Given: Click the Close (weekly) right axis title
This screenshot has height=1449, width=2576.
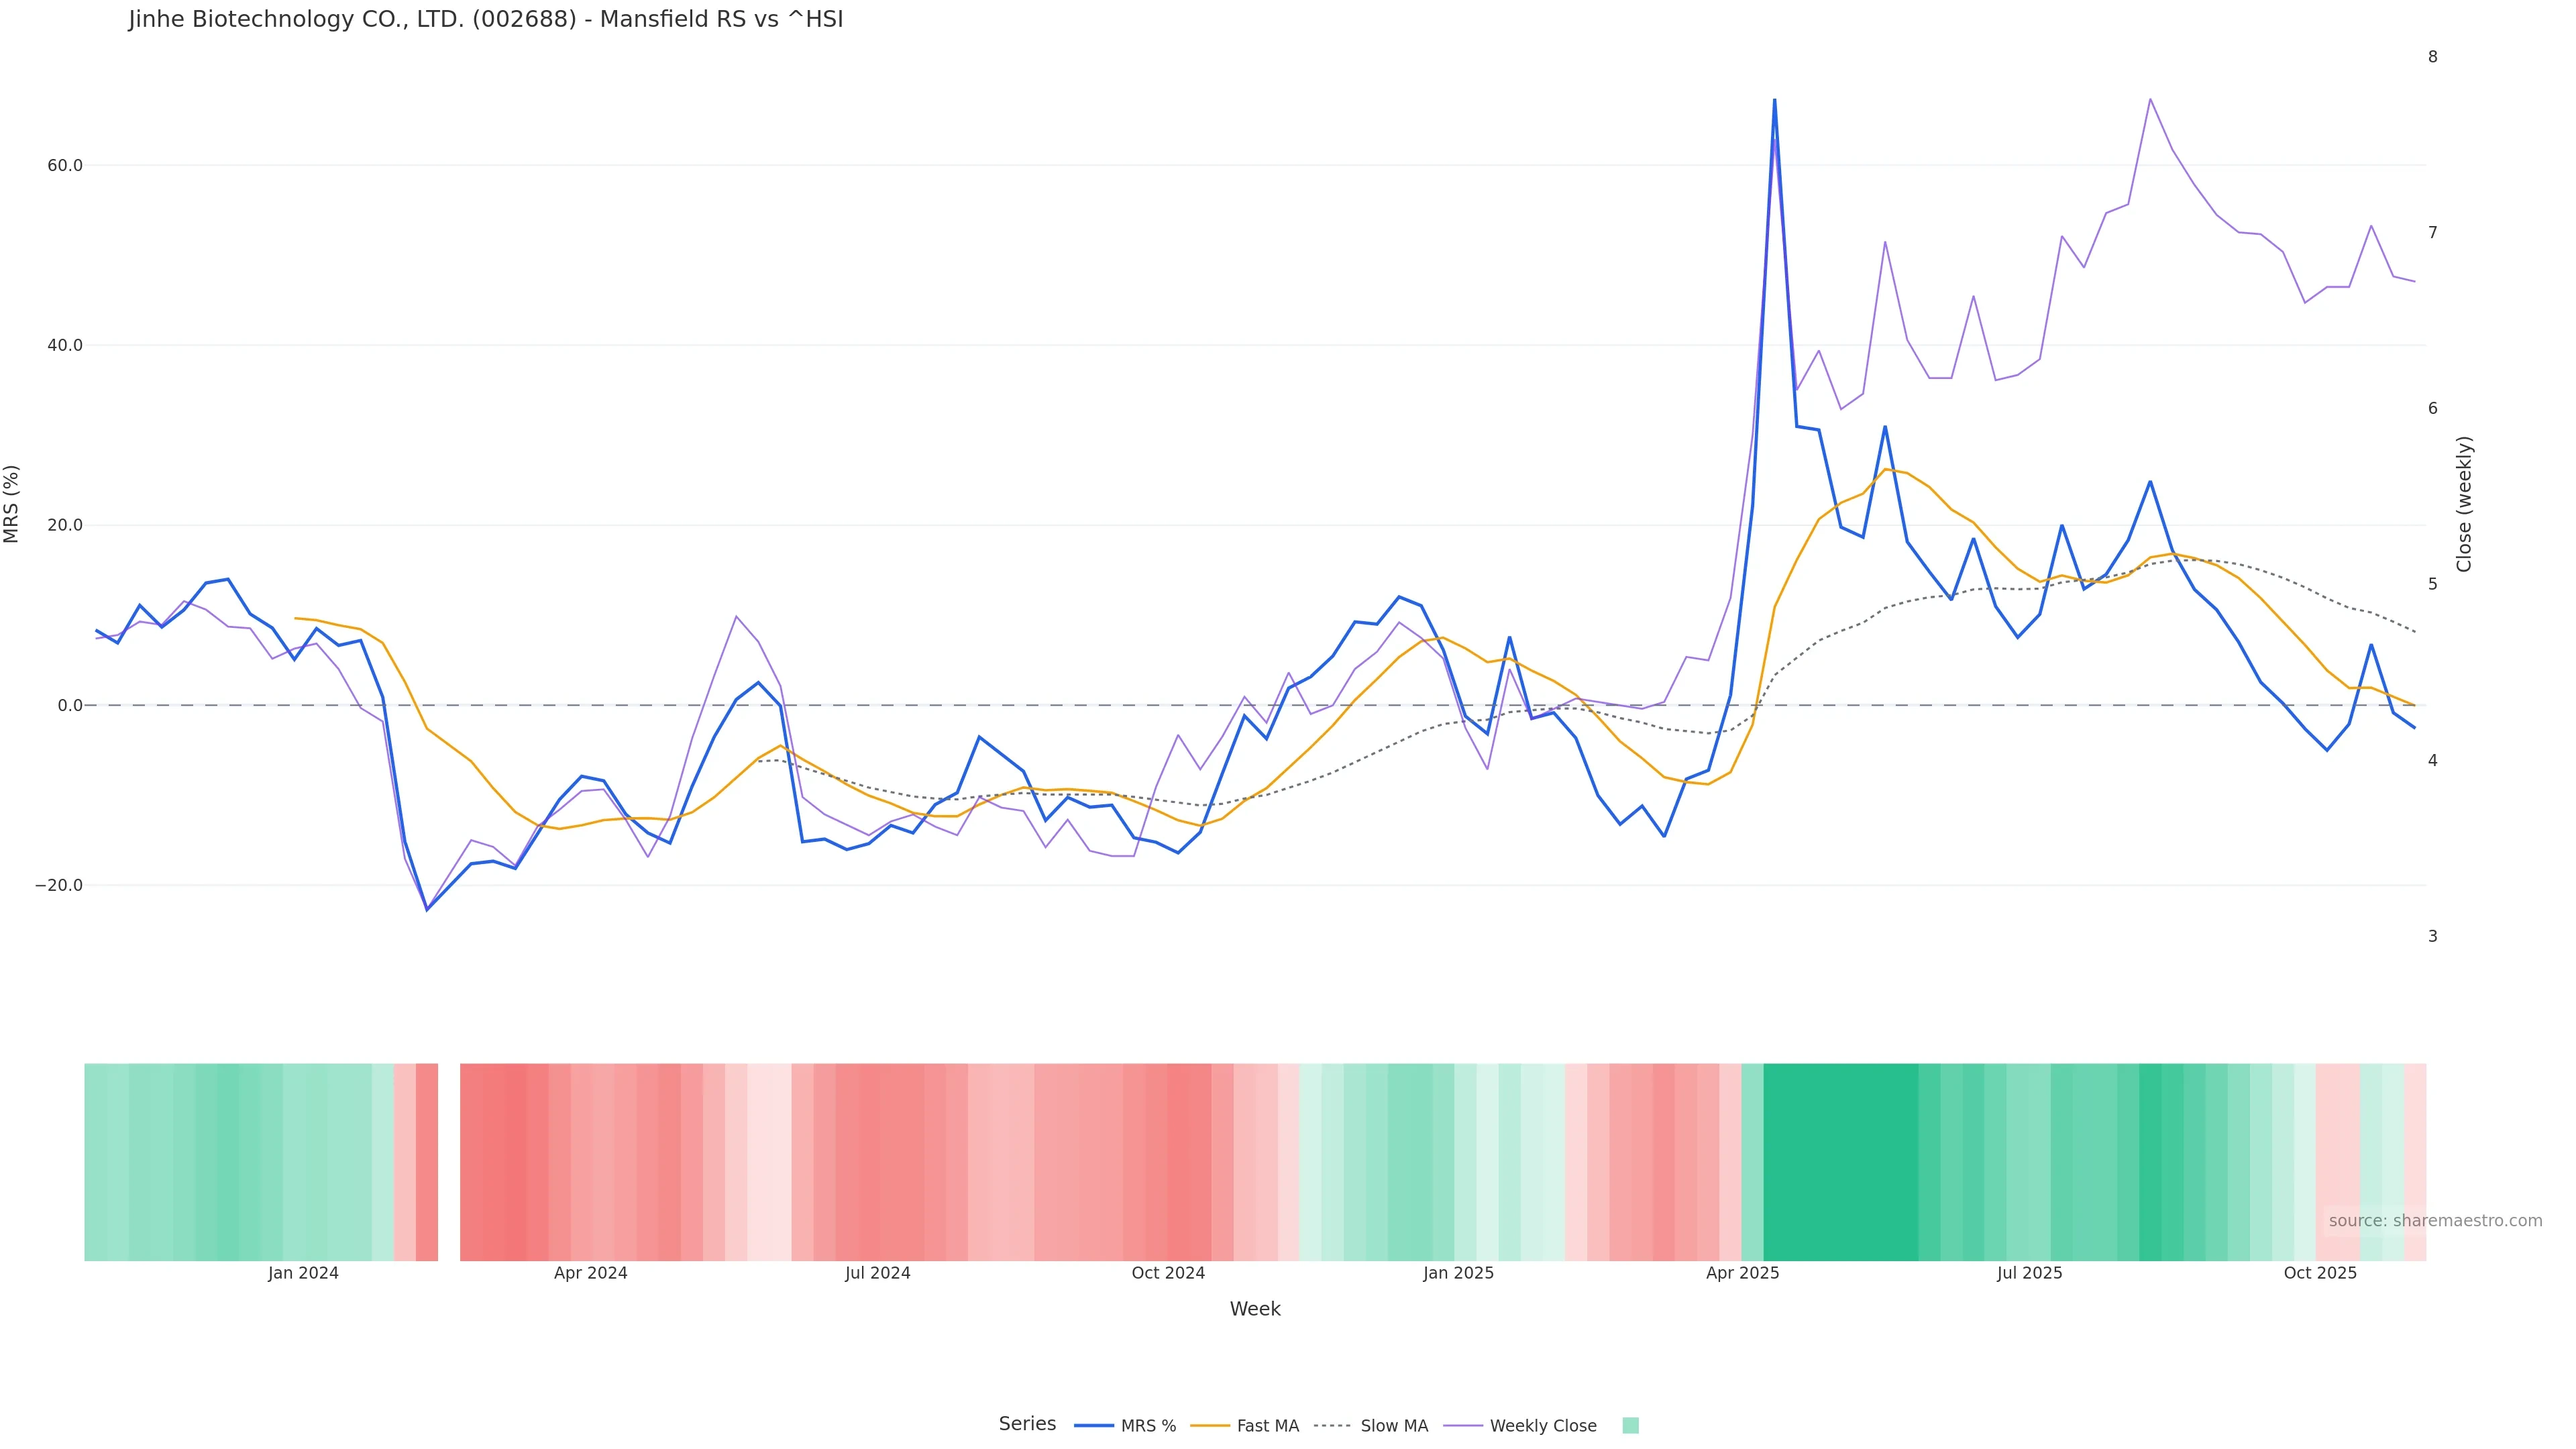Looking at the screenshot, I should tap(2464, 504).
